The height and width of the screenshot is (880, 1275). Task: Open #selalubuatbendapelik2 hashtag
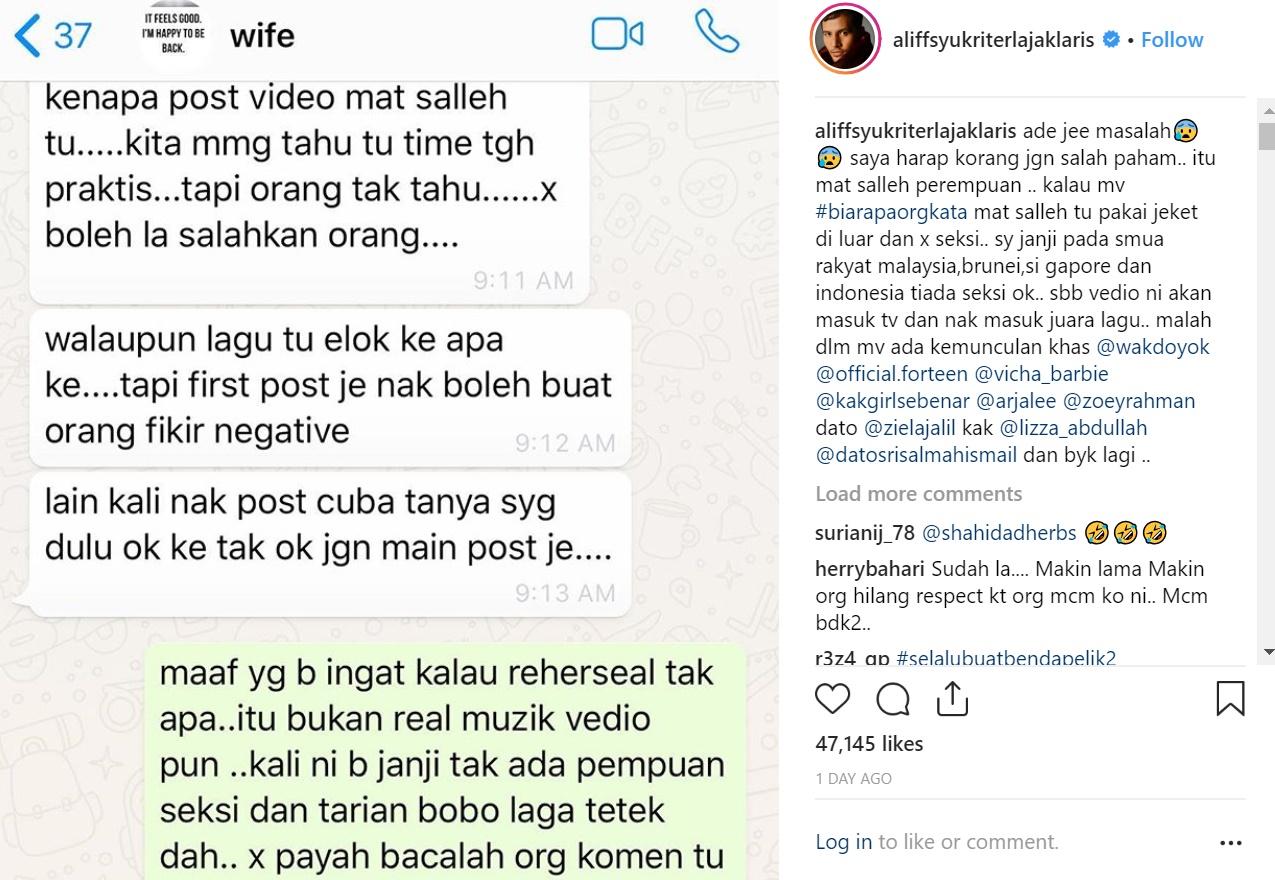[x=1006, y=657]
